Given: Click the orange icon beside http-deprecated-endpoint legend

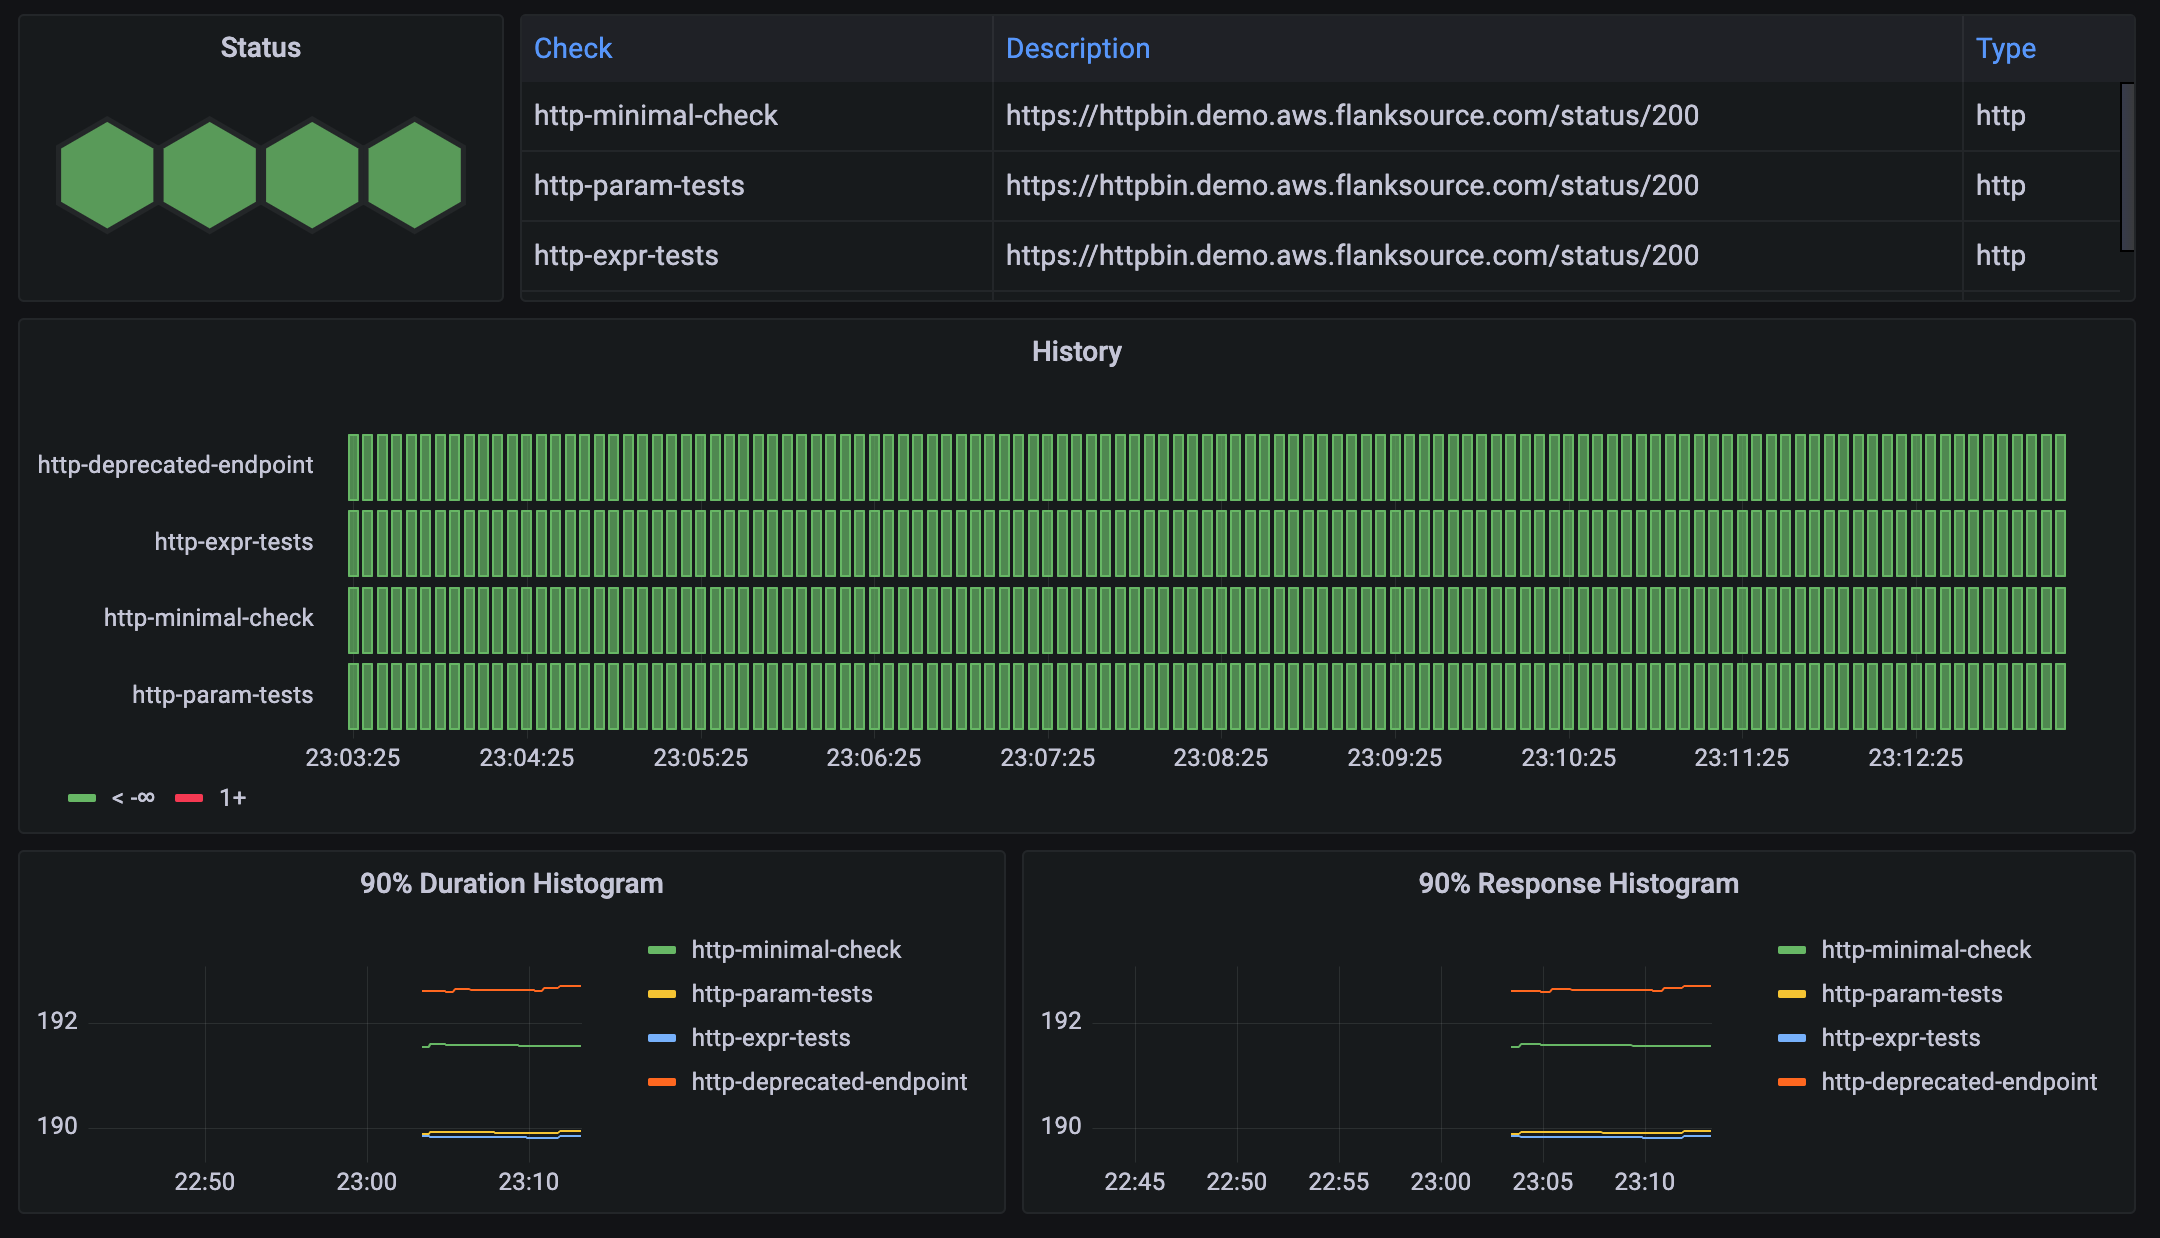Looking at the screenshot, I should point(662,1082).
